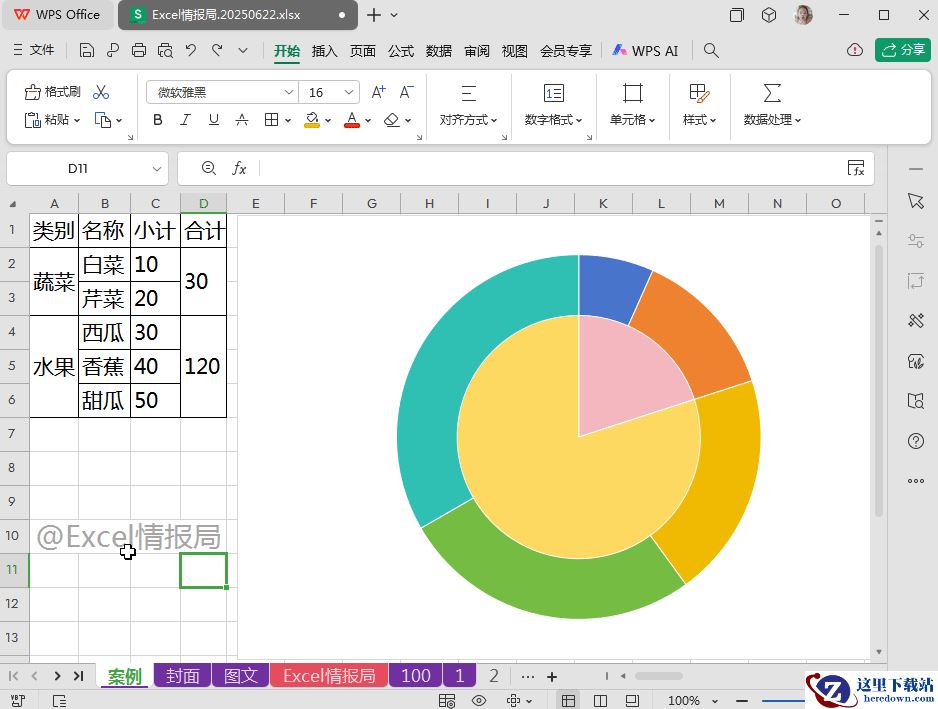938x709 pixels.
Task: Open fill color dropdown arrow
Action: click(328, 120)
